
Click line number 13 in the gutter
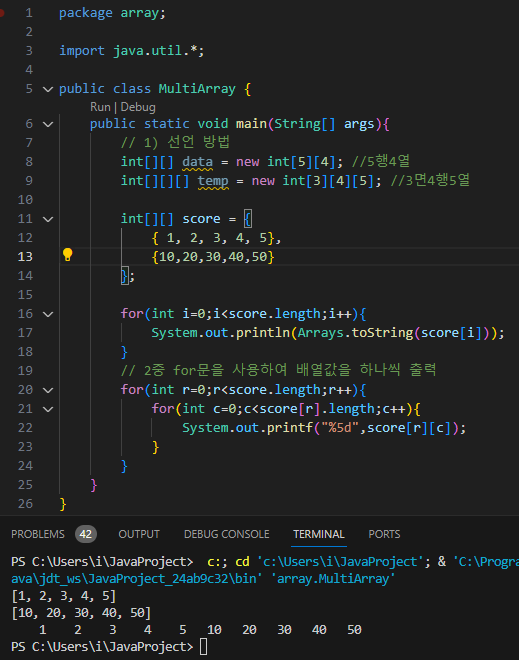click(x=25, y=257)
